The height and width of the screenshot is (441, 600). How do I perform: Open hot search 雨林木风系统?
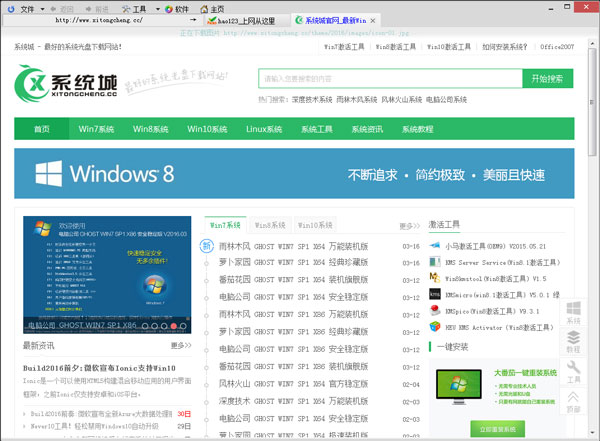357,100
